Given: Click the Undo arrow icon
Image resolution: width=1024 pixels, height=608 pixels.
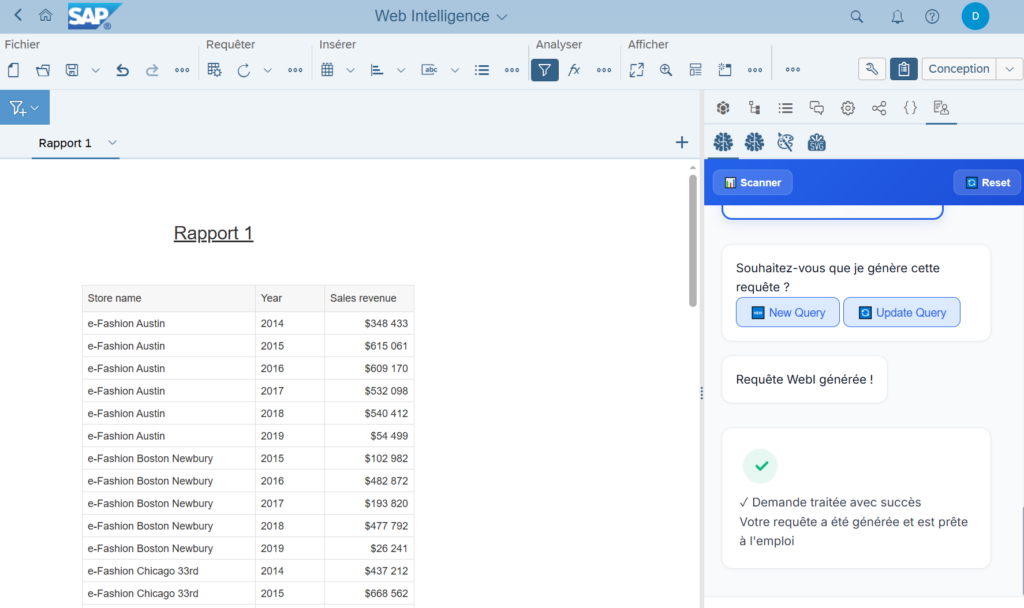Looking at the screenshot, I should pyautogui.click(x=122, y=70).
